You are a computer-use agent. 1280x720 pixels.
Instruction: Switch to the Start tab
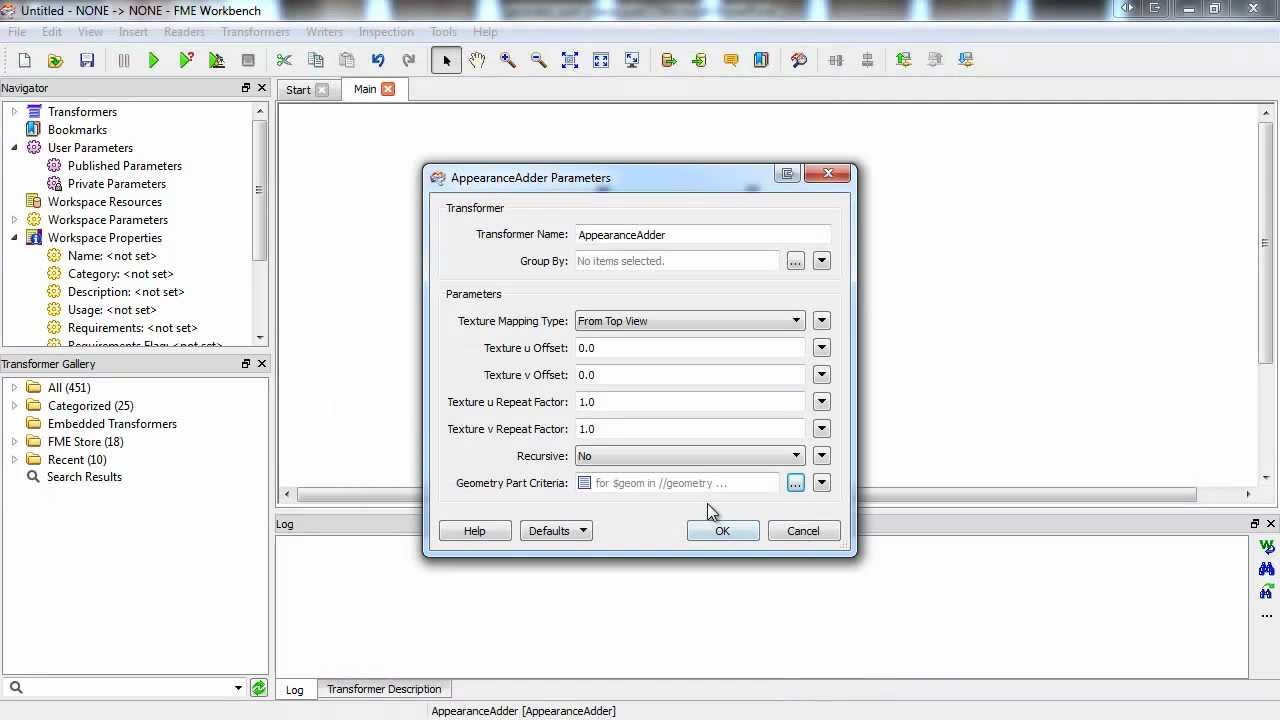coord(298,90)
